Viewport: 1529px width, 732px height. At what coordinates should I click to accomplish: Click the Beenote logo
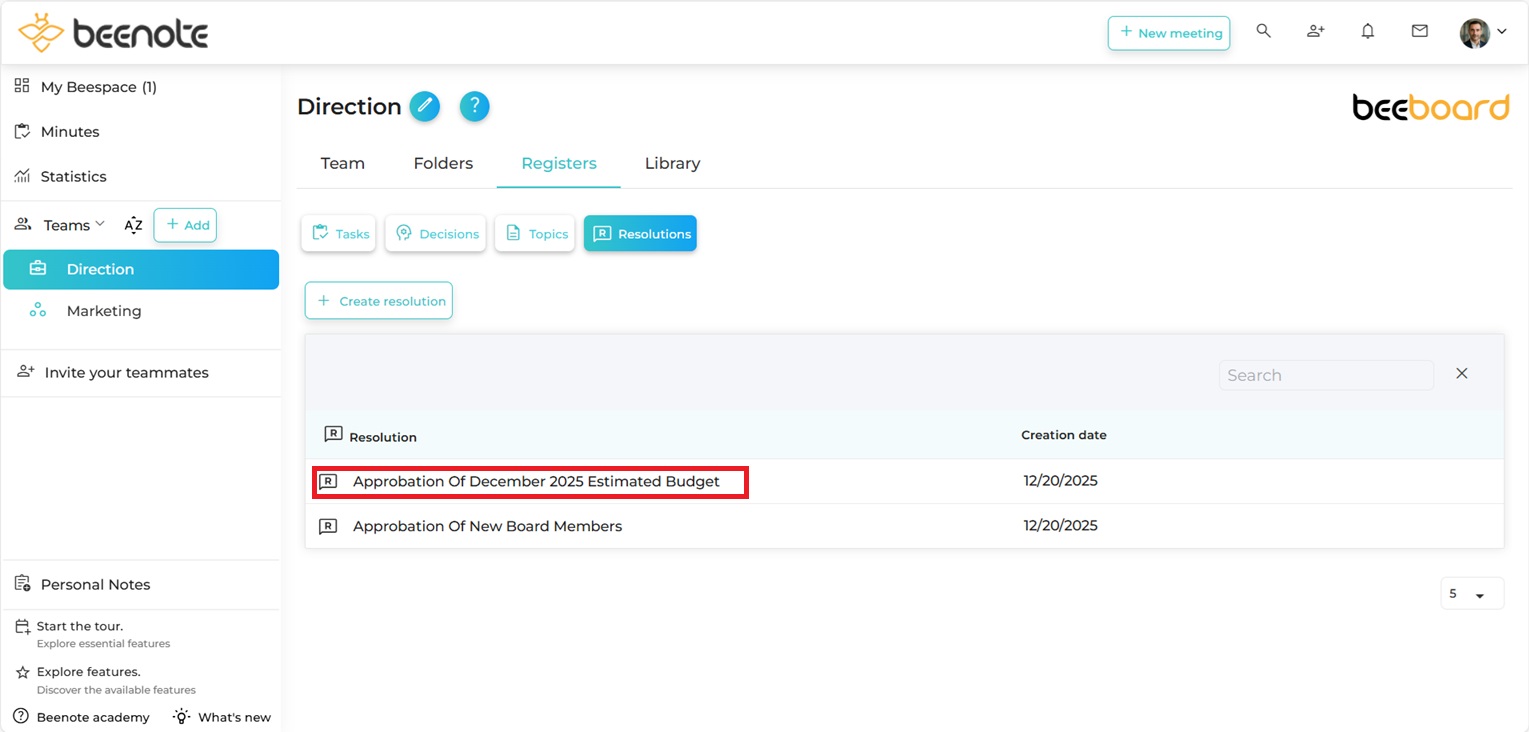pos(113,33)
